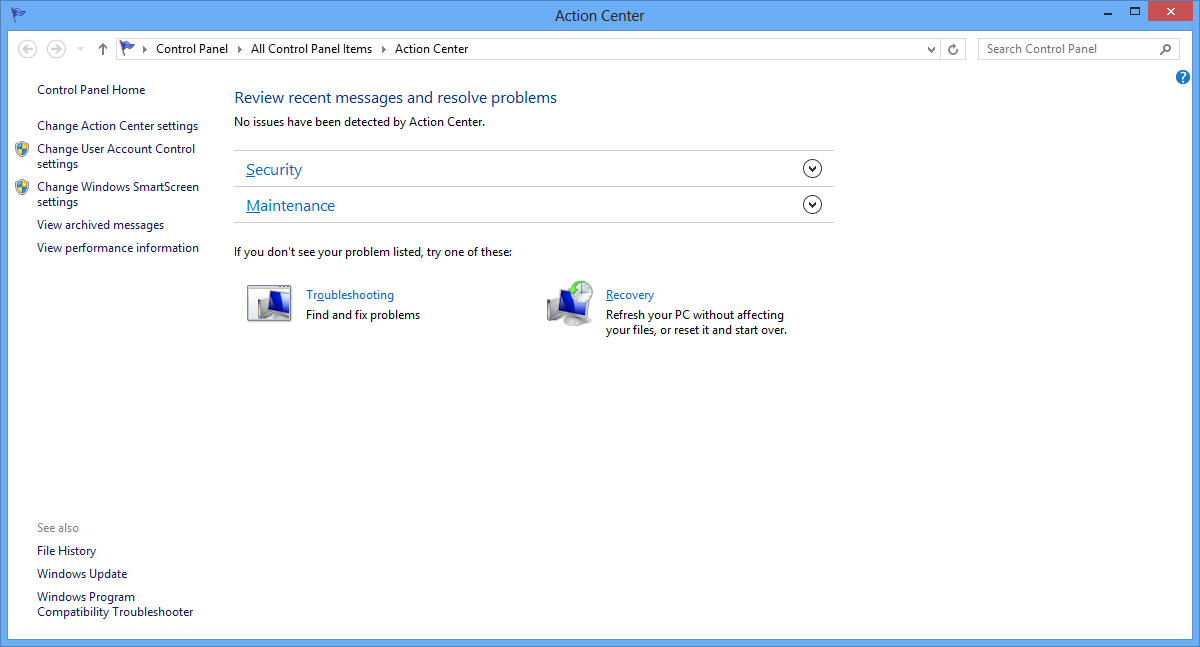Click the 'Review recent messages and resolve problems' heading

pyautogui.click(x=396, y=98)
